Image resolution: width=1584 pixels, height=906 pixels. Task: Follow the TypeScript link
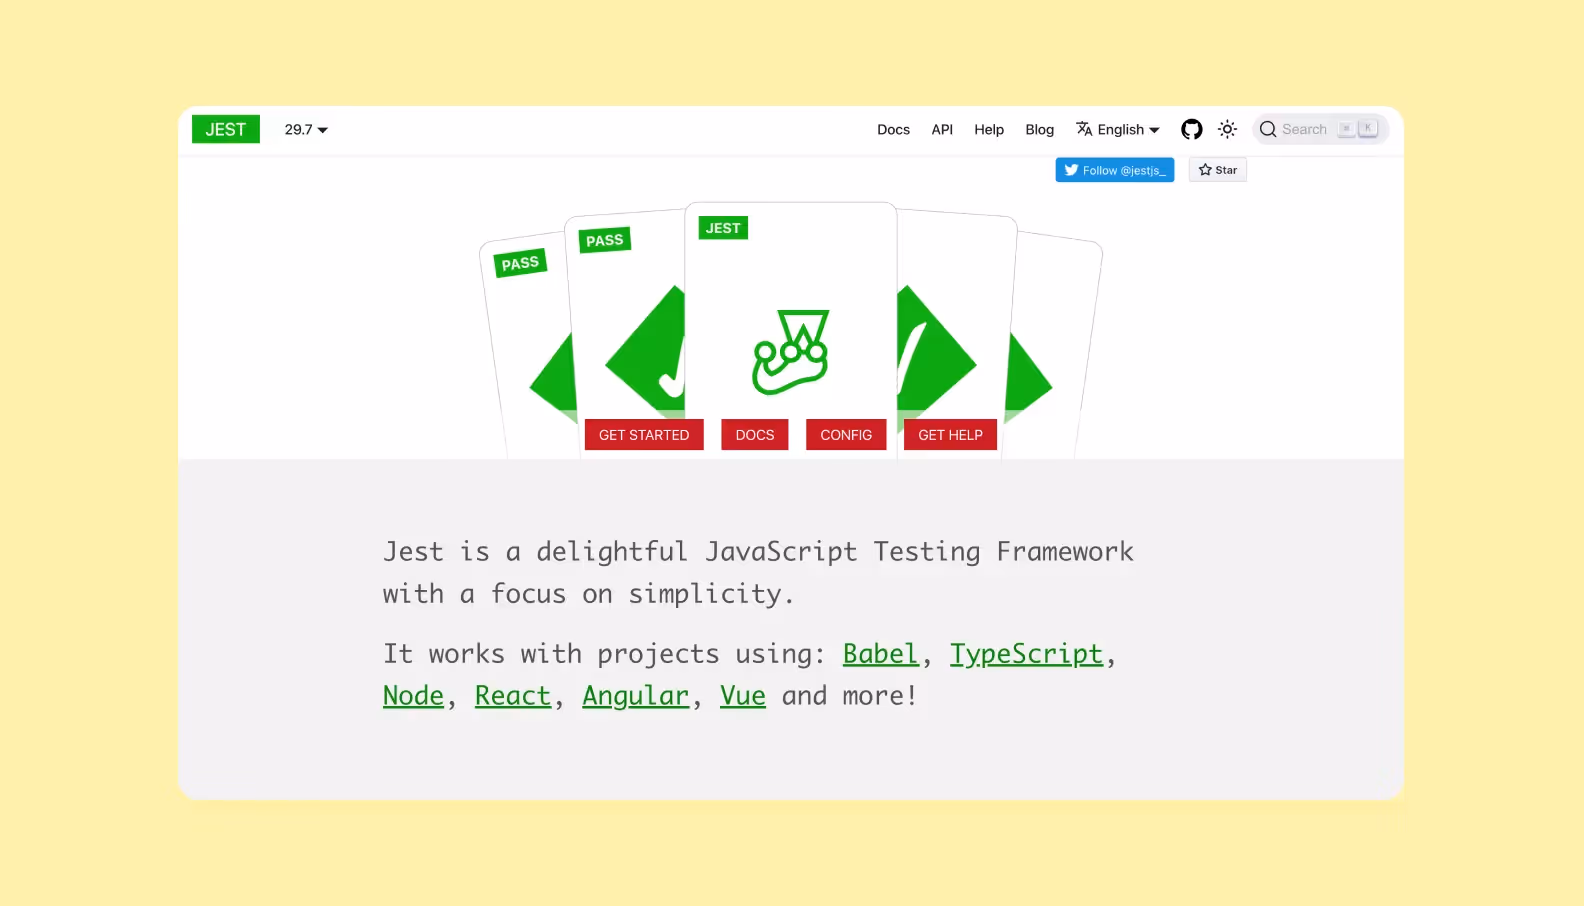(x=1026, y=654)
